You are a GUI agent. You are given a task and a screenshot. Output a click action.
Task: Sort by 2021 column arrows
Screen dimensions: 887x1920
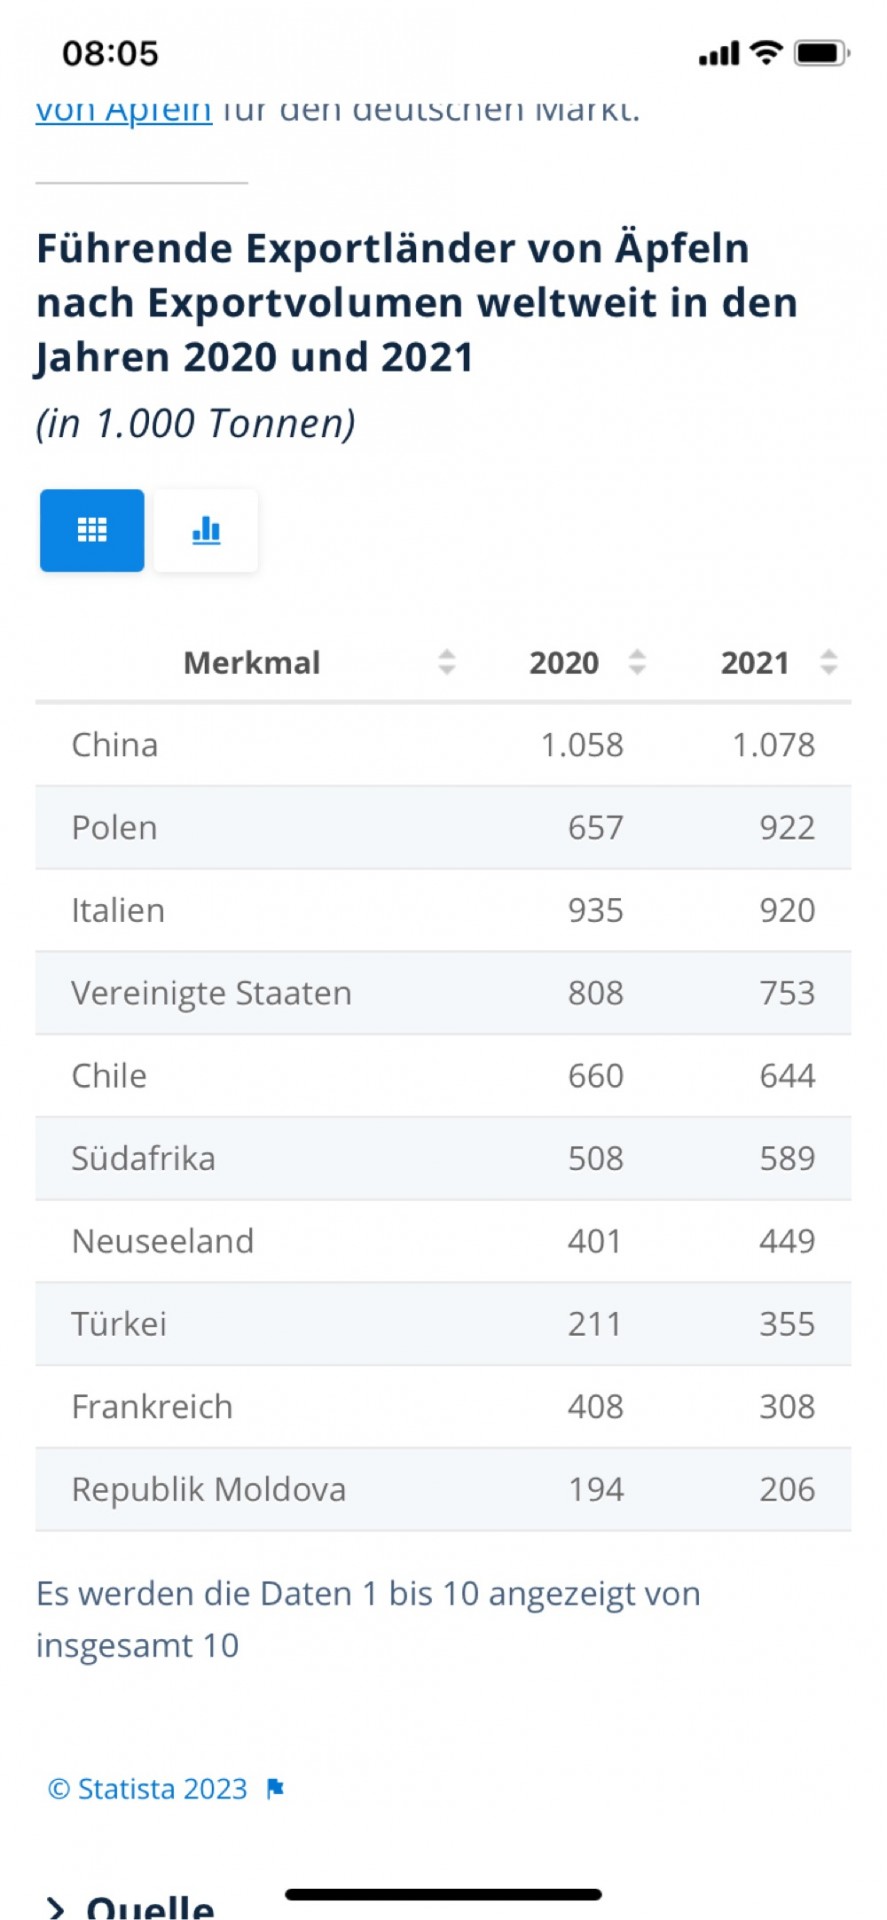point(828,662)
